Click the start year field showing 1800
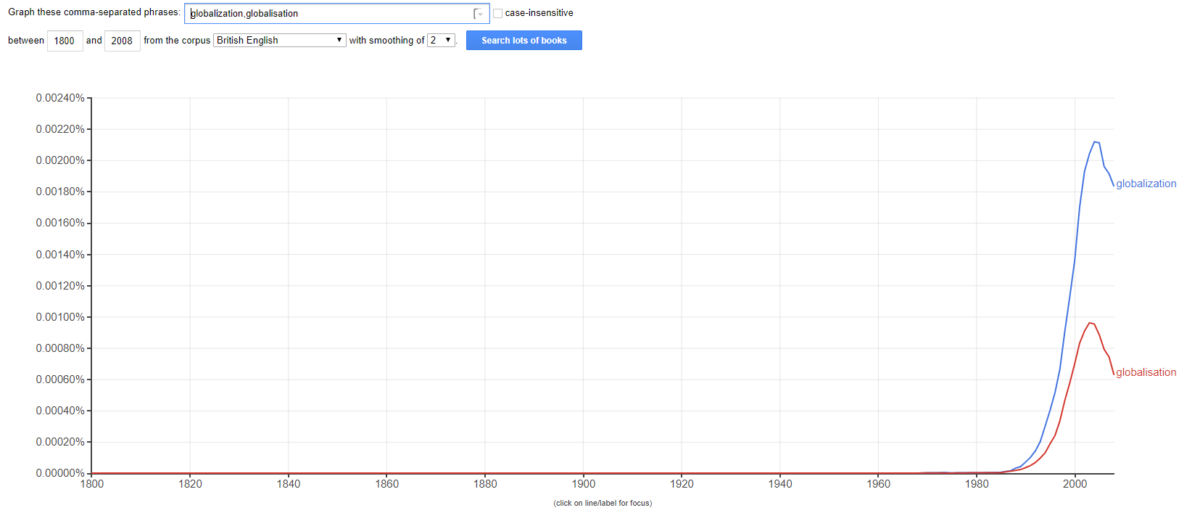 pyautogui.click(x=65, y=41)
